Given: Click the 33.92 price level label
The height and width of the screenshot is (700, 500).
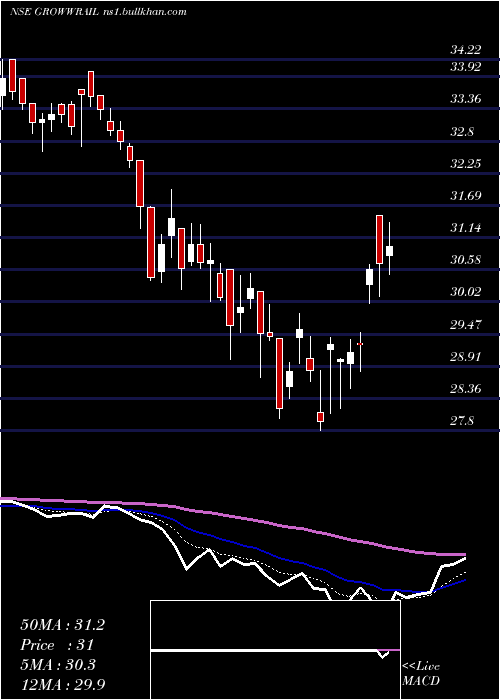Looking at the screenshot, I should [x=465, y=67].
